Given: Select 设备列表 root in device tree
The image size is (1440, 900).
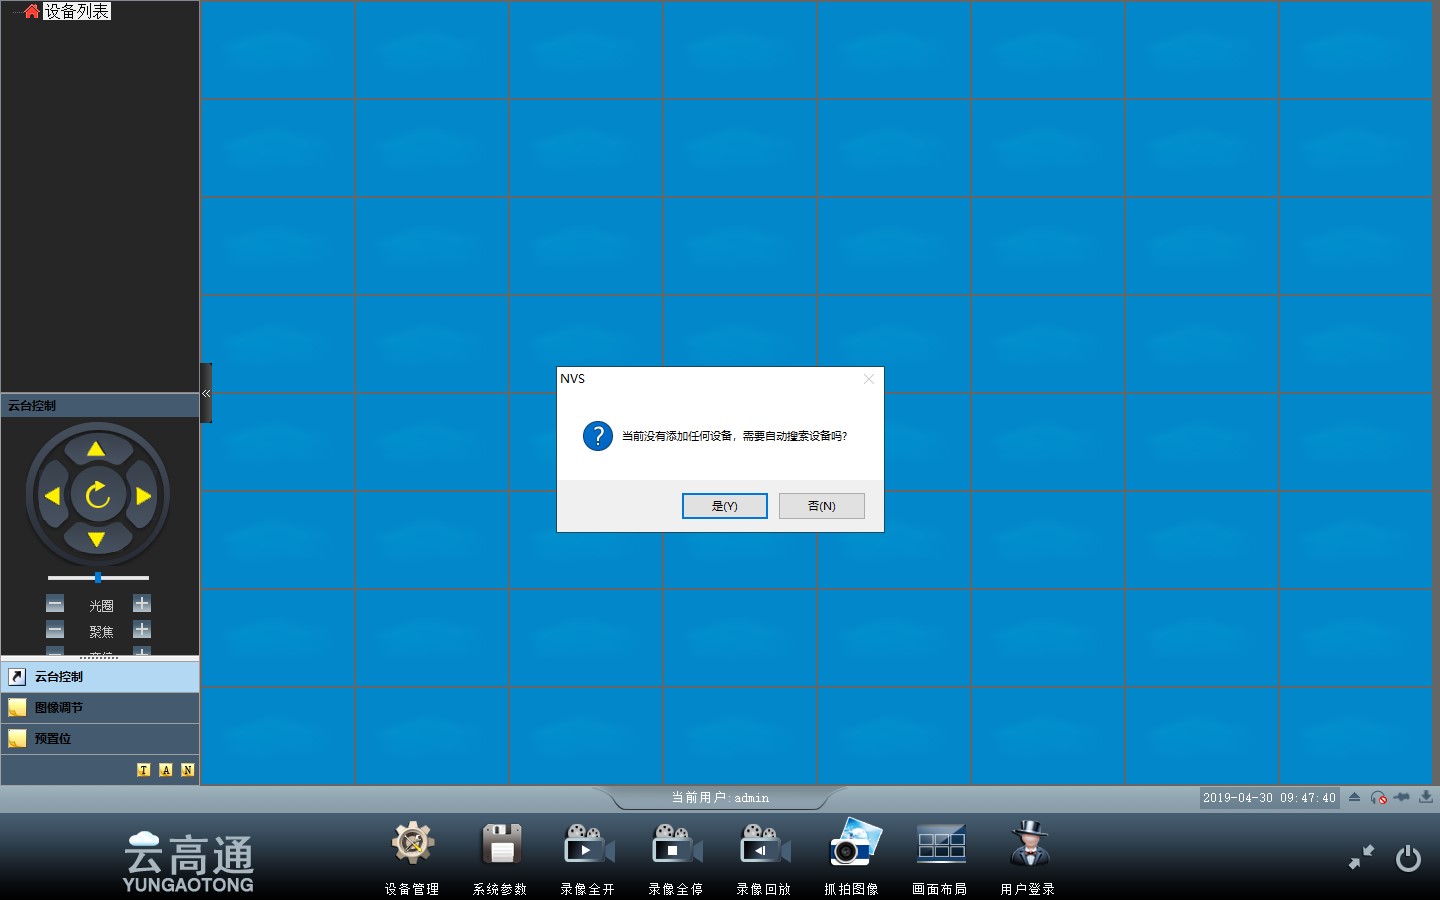Looking at the screenshot, I should (x=77, y=11).
